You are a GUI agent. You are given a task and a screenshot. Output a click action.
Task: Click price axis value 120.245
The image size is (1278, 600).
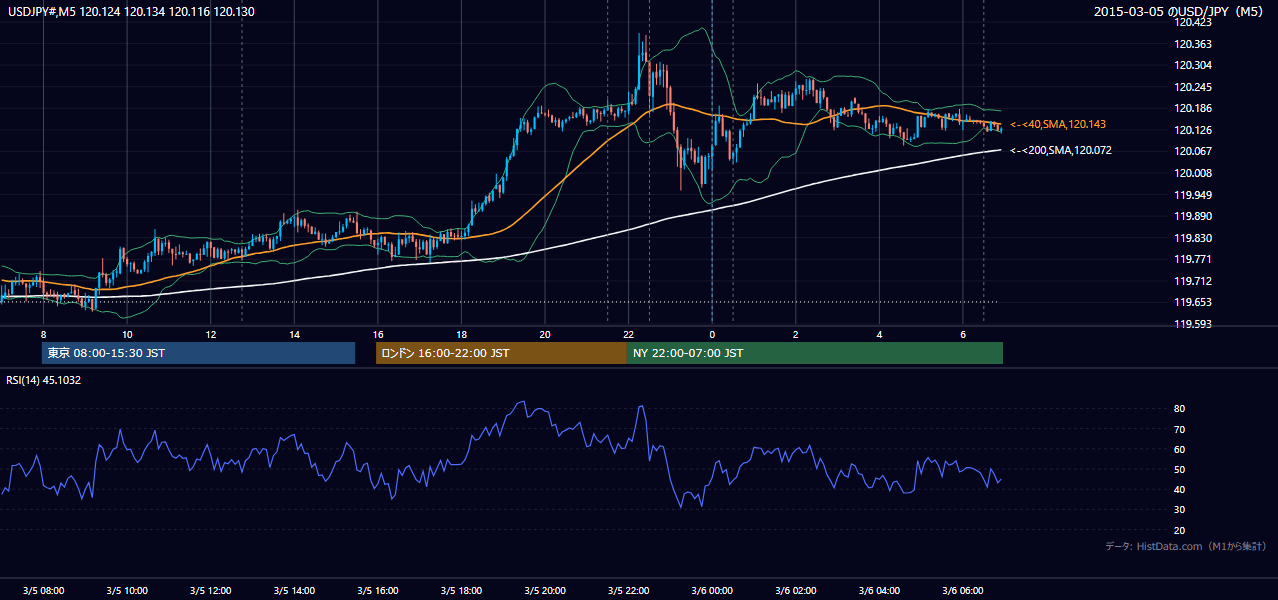pos(1195,87)
